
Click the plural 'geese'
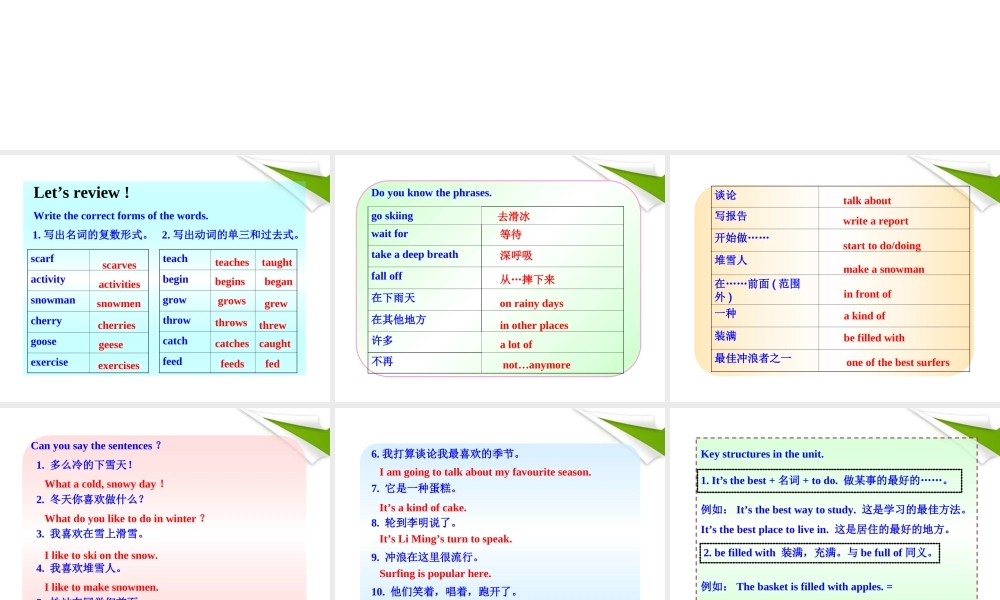tap(111, 345)
